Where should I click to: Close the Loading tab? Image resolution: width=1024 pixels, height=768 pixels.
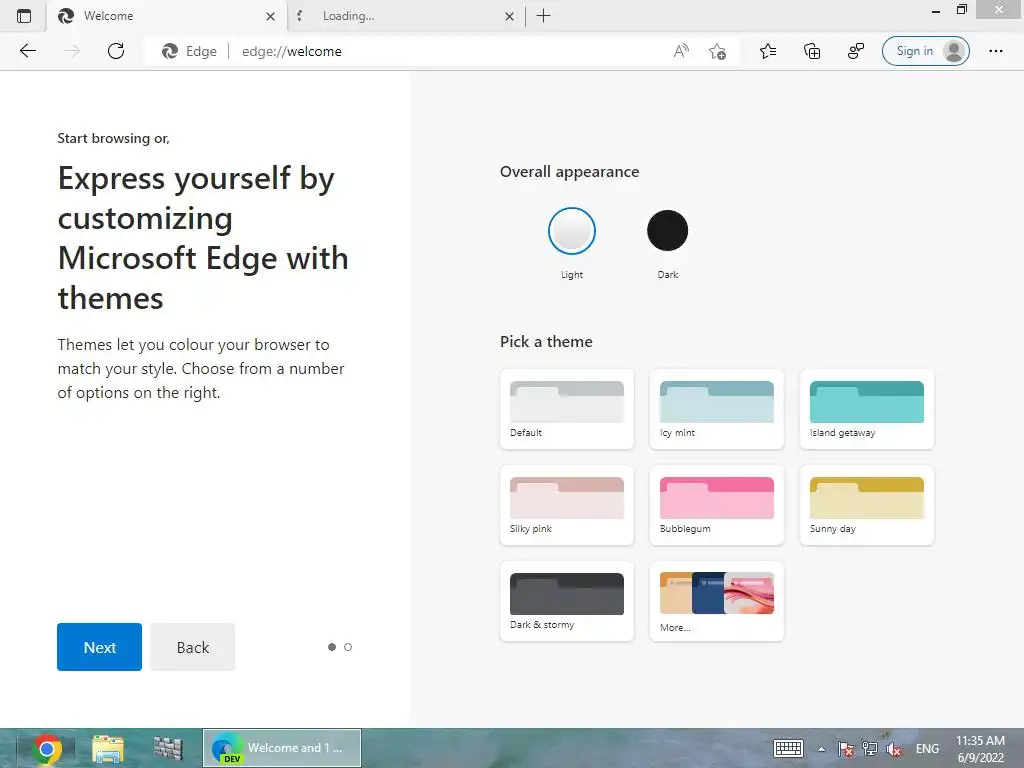pyautogui.click(x=509, y=16)
